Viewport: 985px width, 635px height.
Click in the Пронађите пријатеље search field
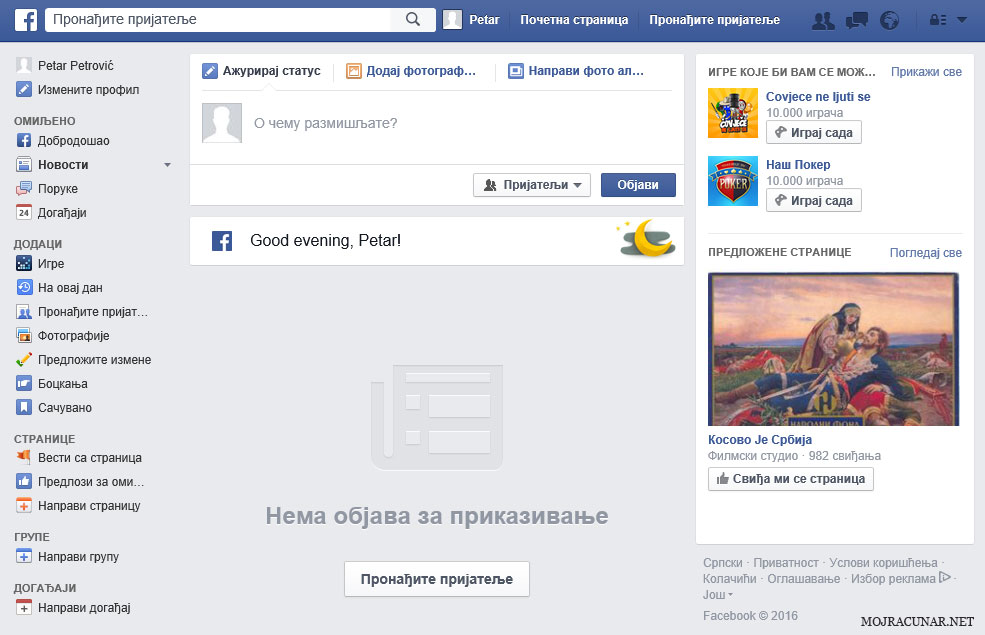coord(217,19)
